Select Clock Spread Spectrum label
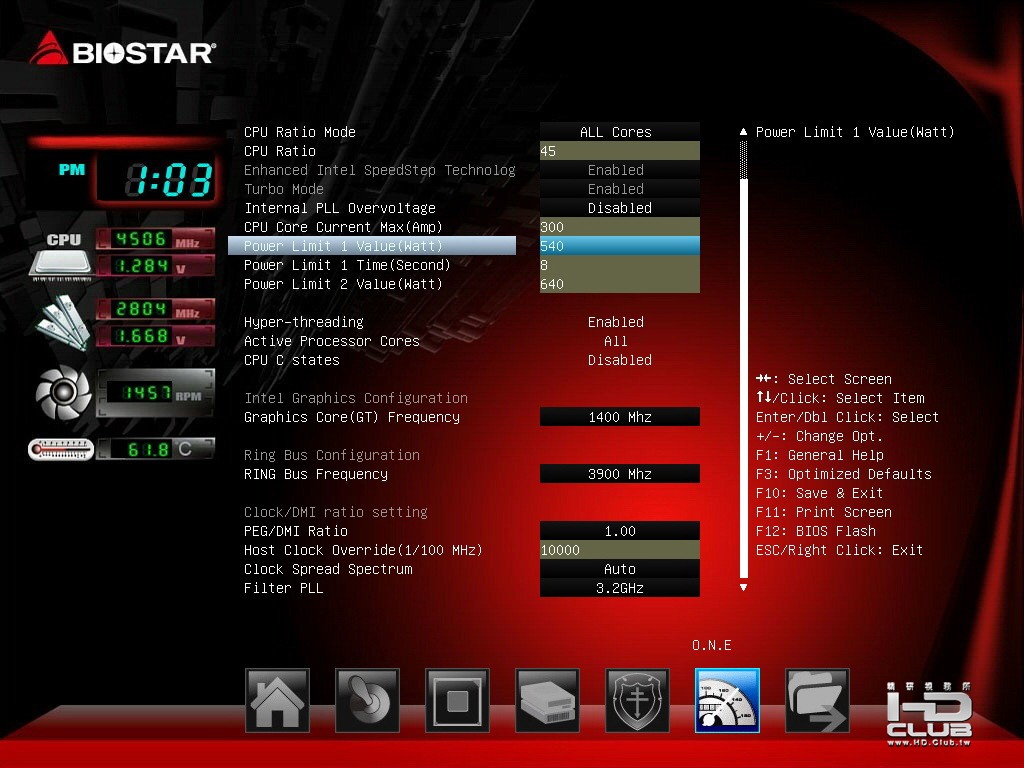This screenshot has width=1024, height=768. 328,569
